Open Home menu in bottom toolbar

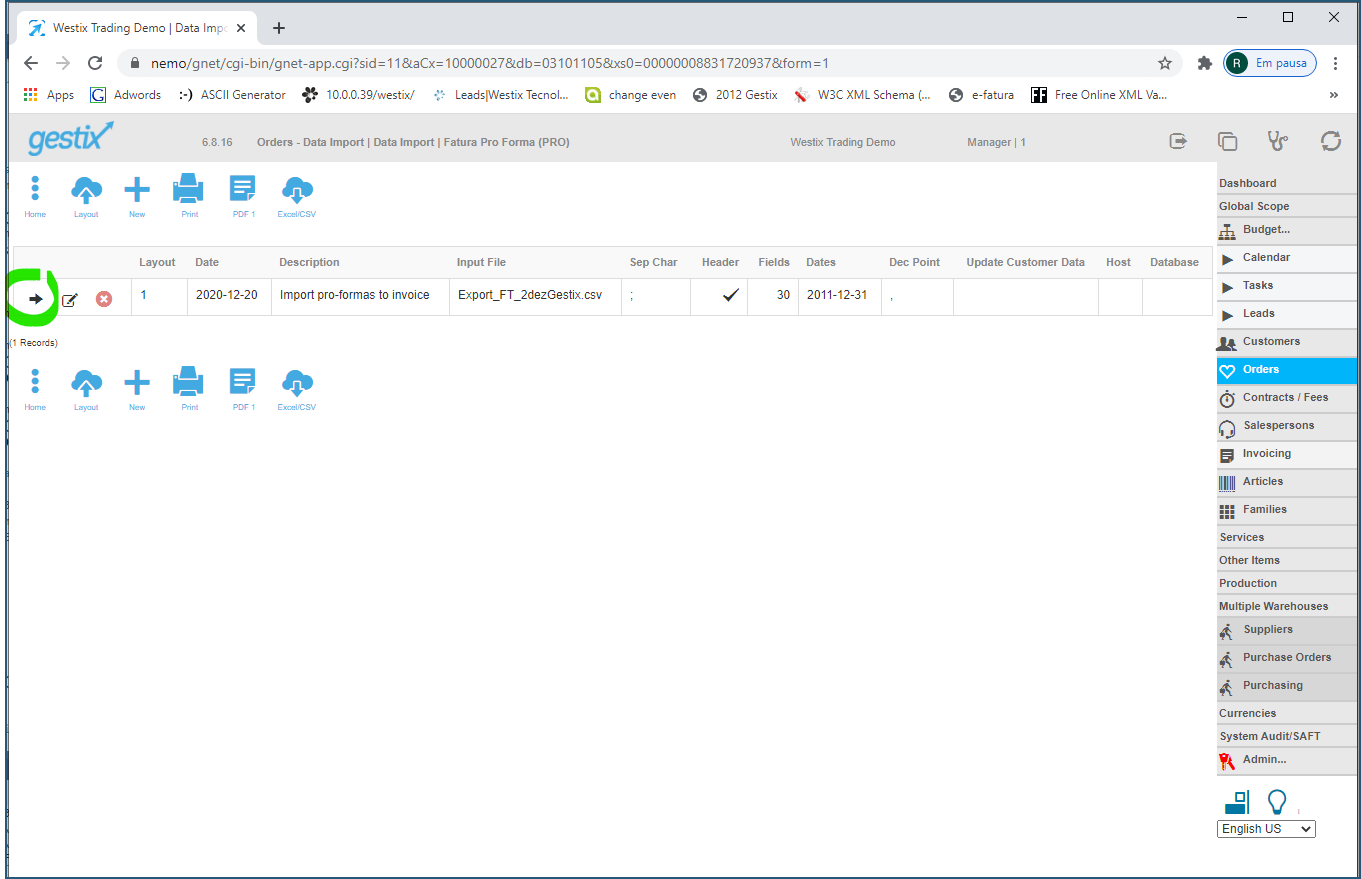click(x=35, y=390)
